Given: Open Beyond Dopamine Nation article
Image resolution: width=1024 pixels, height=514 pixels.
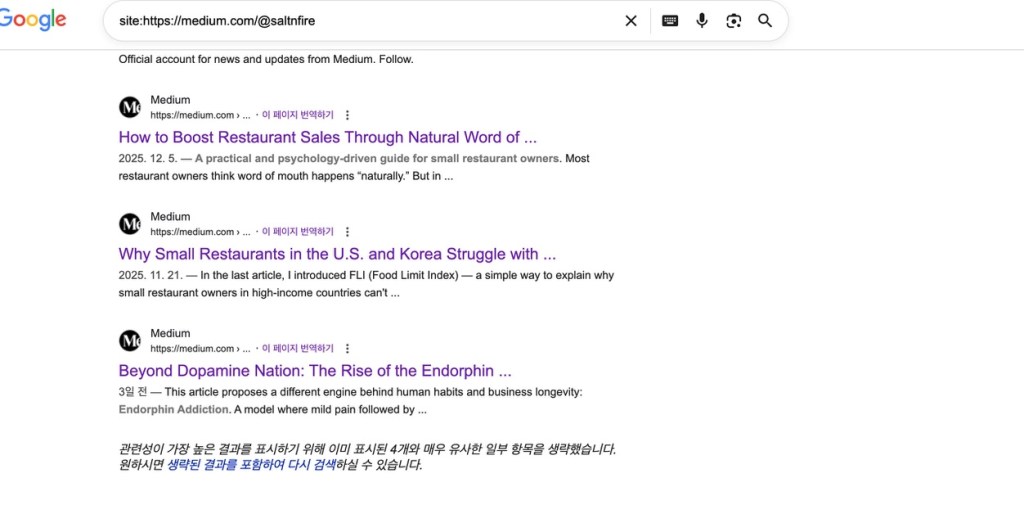Looking at the screenshot, I should click(x=315, y=371).
